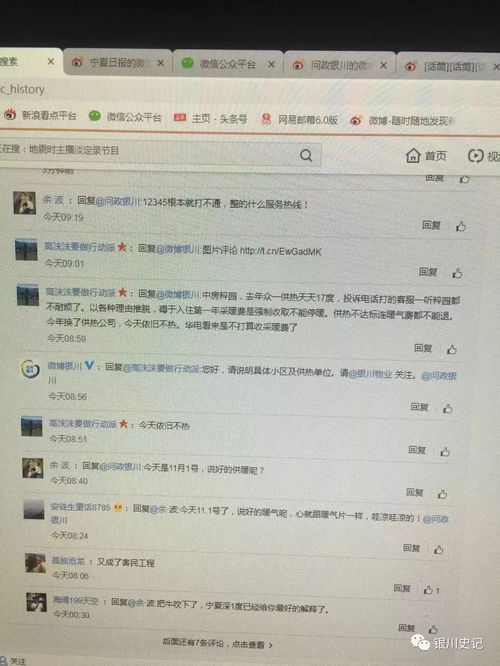Click the search magnifier icon

coord(306,155)
